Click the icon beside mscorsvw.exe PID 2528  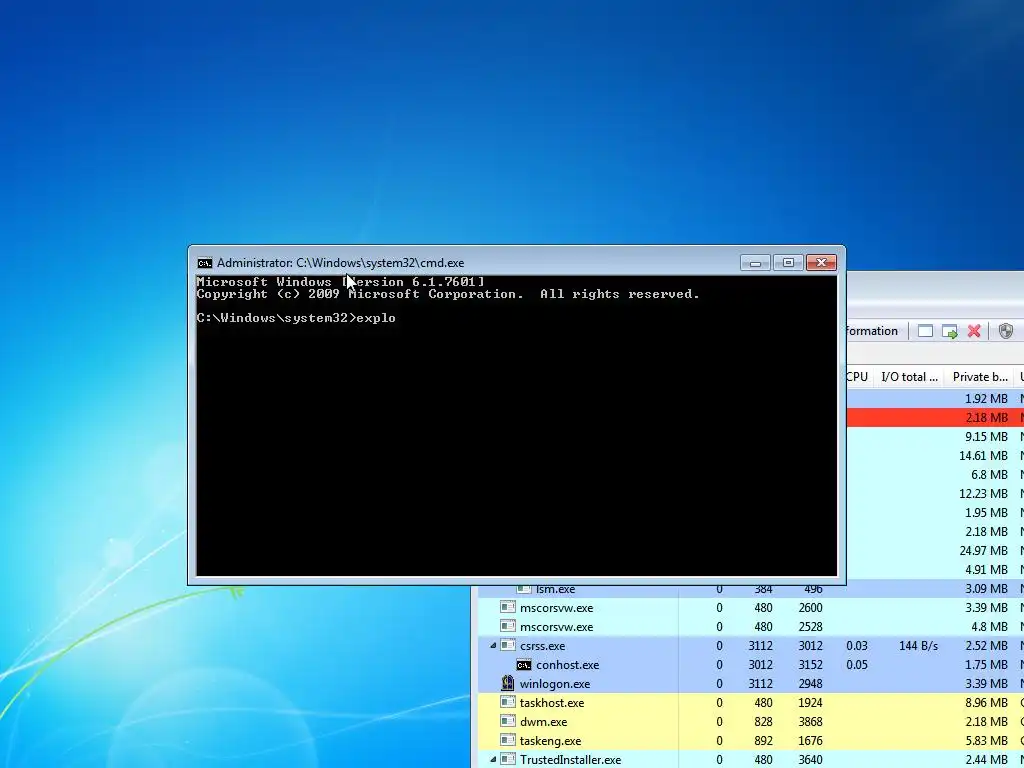pyautogui.click(x=507, y=626)
